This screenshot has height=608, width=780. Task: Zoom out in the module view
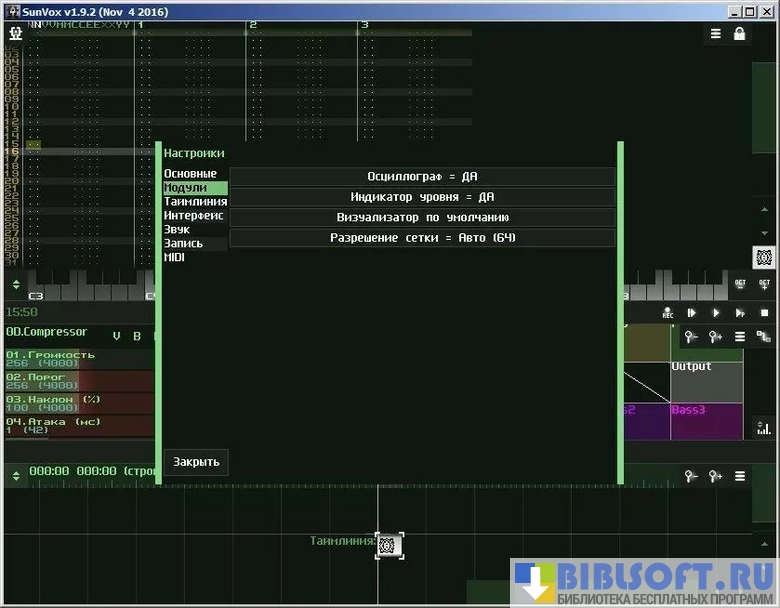[691, 337]
